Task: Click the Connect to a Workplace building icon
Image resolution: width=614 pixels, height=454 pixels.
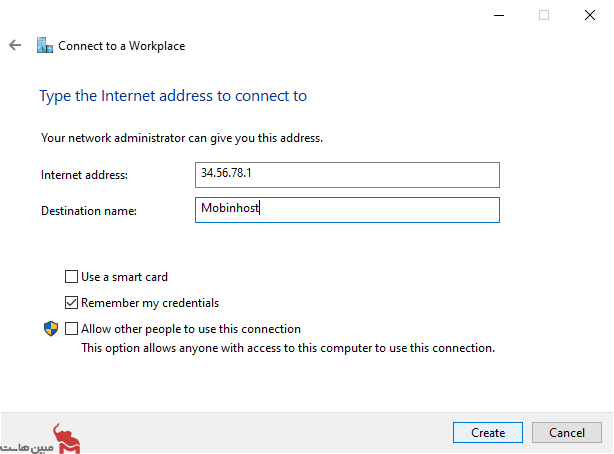Action: click(x=45, y=45)
